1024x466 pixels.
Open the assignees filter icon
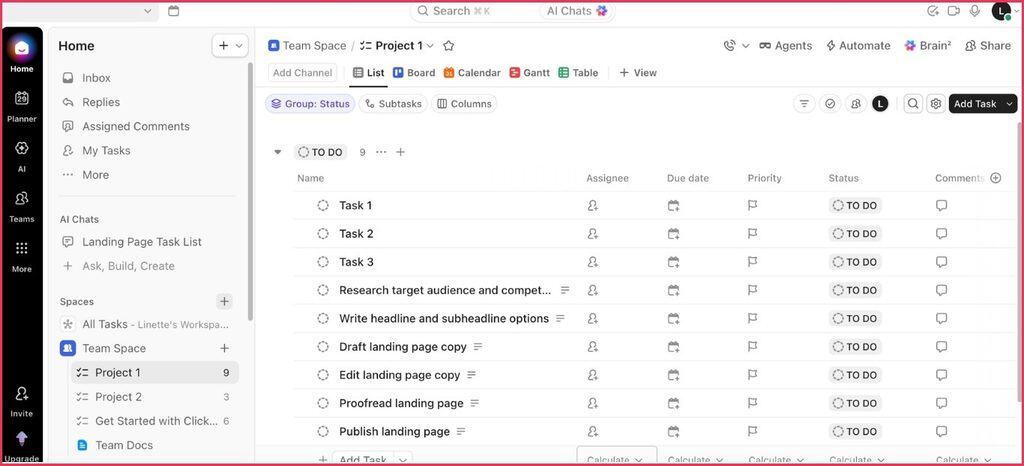[x=856, y=104]
